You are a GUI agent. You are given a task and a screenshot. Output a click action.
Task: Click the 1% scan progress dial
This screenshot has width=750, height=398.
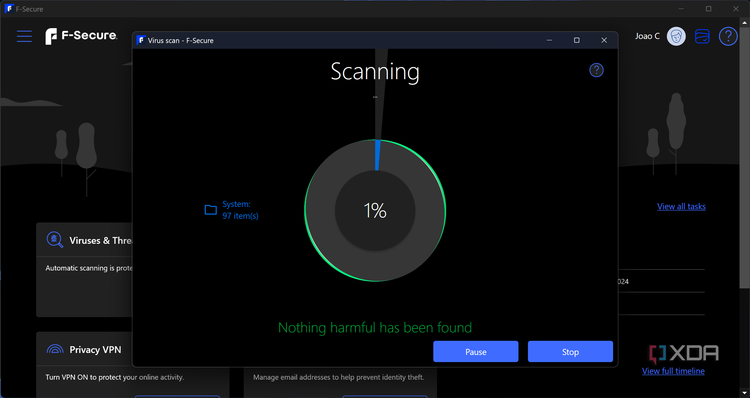tap(375, 210)
